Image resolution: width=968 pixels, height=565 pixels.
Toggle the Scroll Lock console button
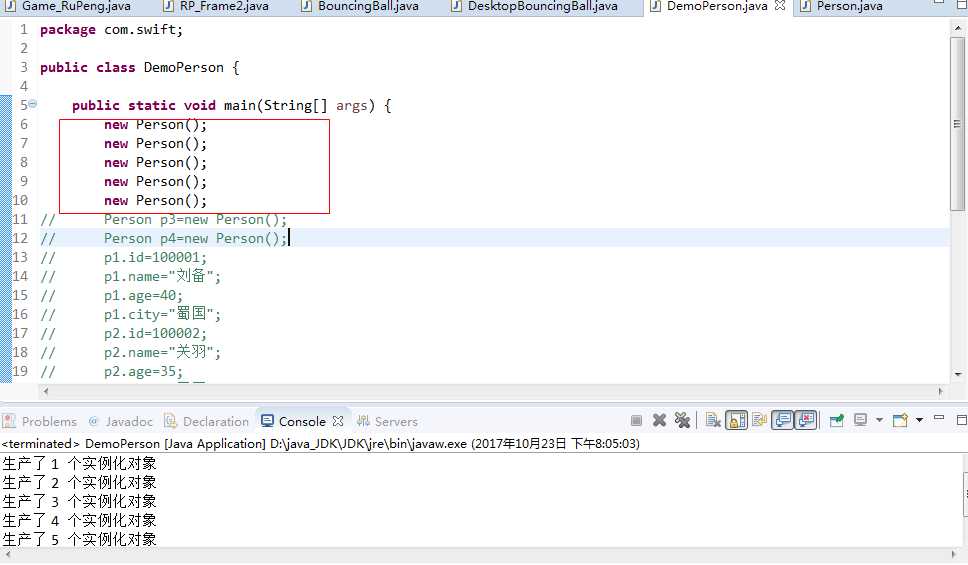click(x=736, y=421)
